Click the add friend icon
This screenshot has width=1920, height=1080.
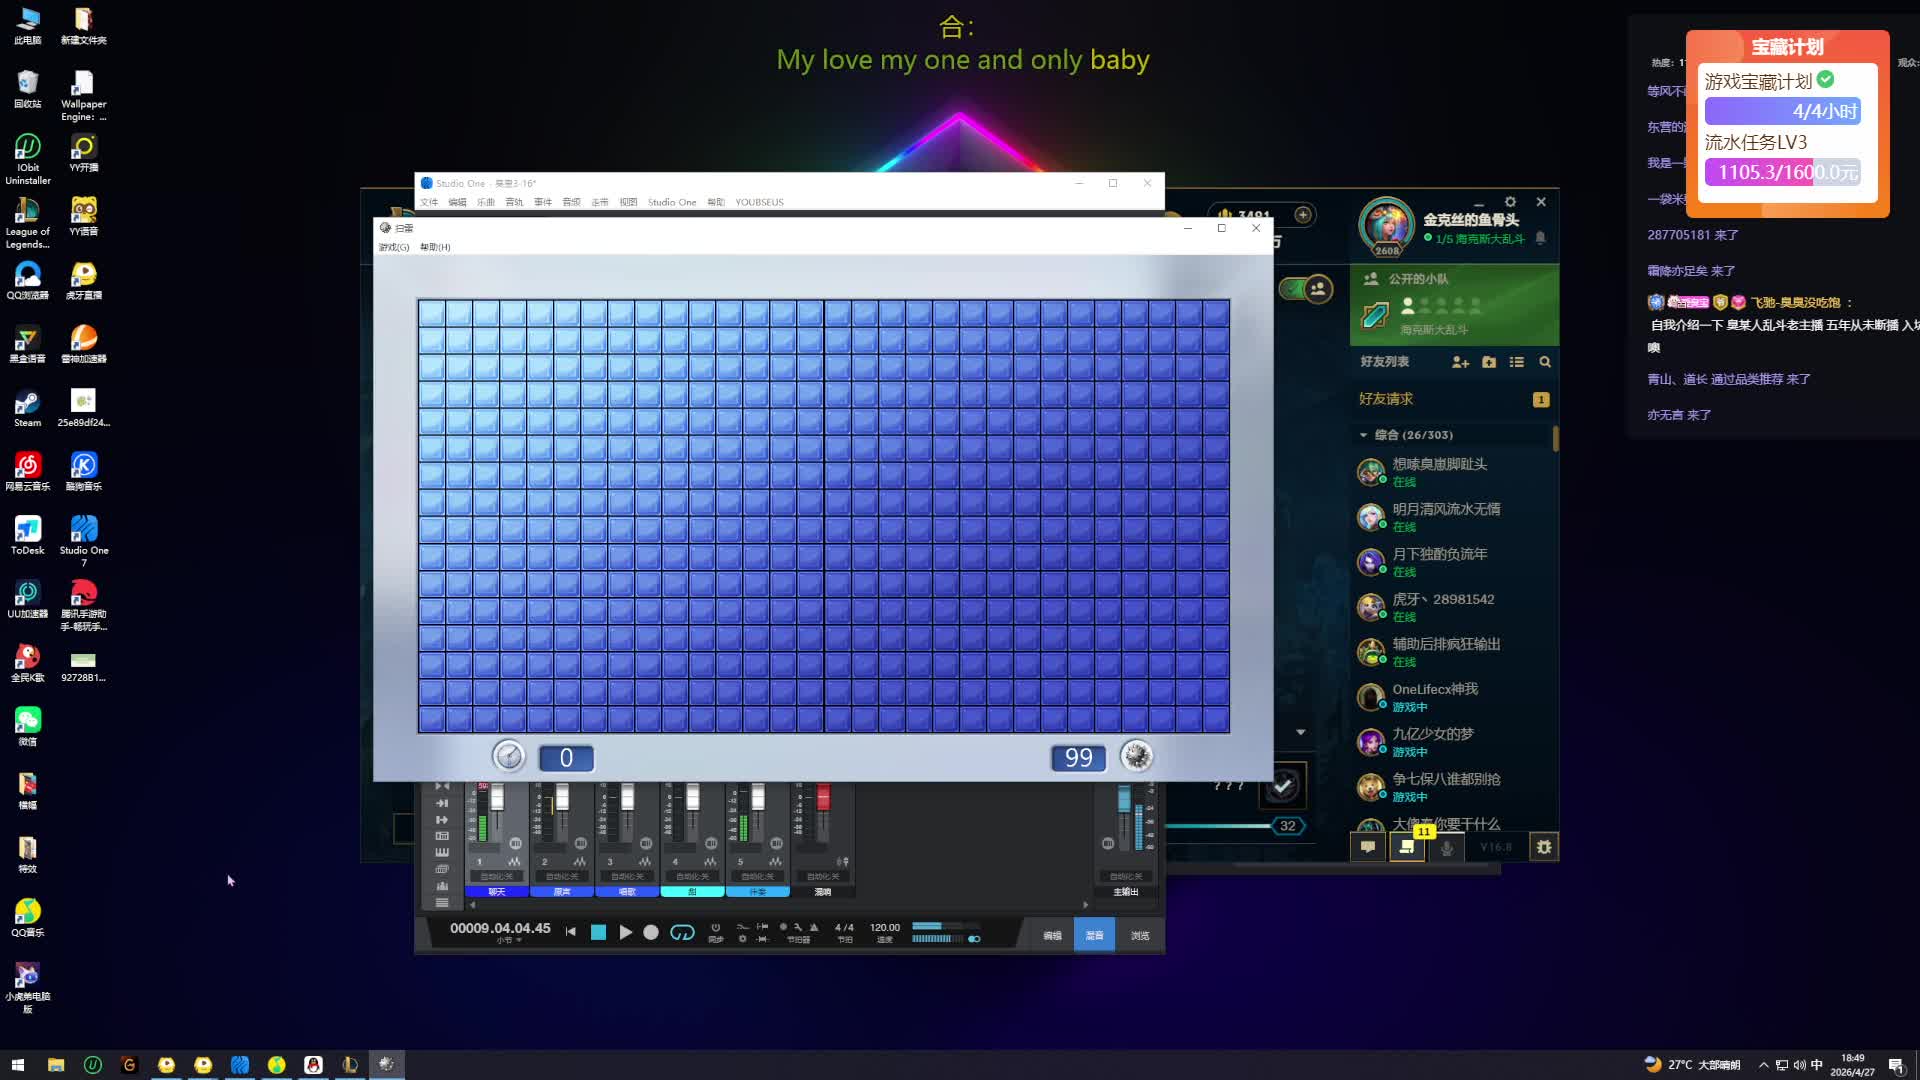pyautogui.click(x=1460, y=362)
